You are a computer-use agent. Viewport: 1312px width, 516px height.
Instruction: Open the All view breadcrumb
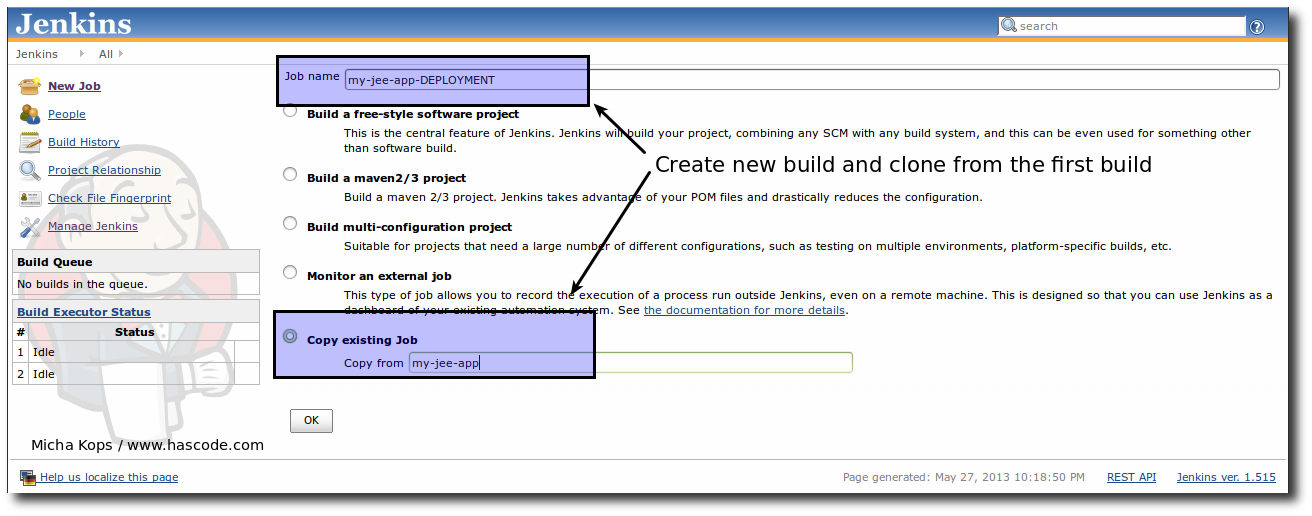click(106, 54)
